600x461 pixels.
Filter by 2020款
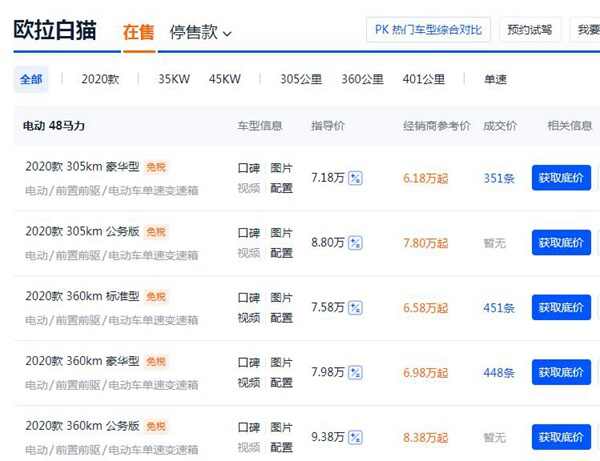tap(100, 79)
